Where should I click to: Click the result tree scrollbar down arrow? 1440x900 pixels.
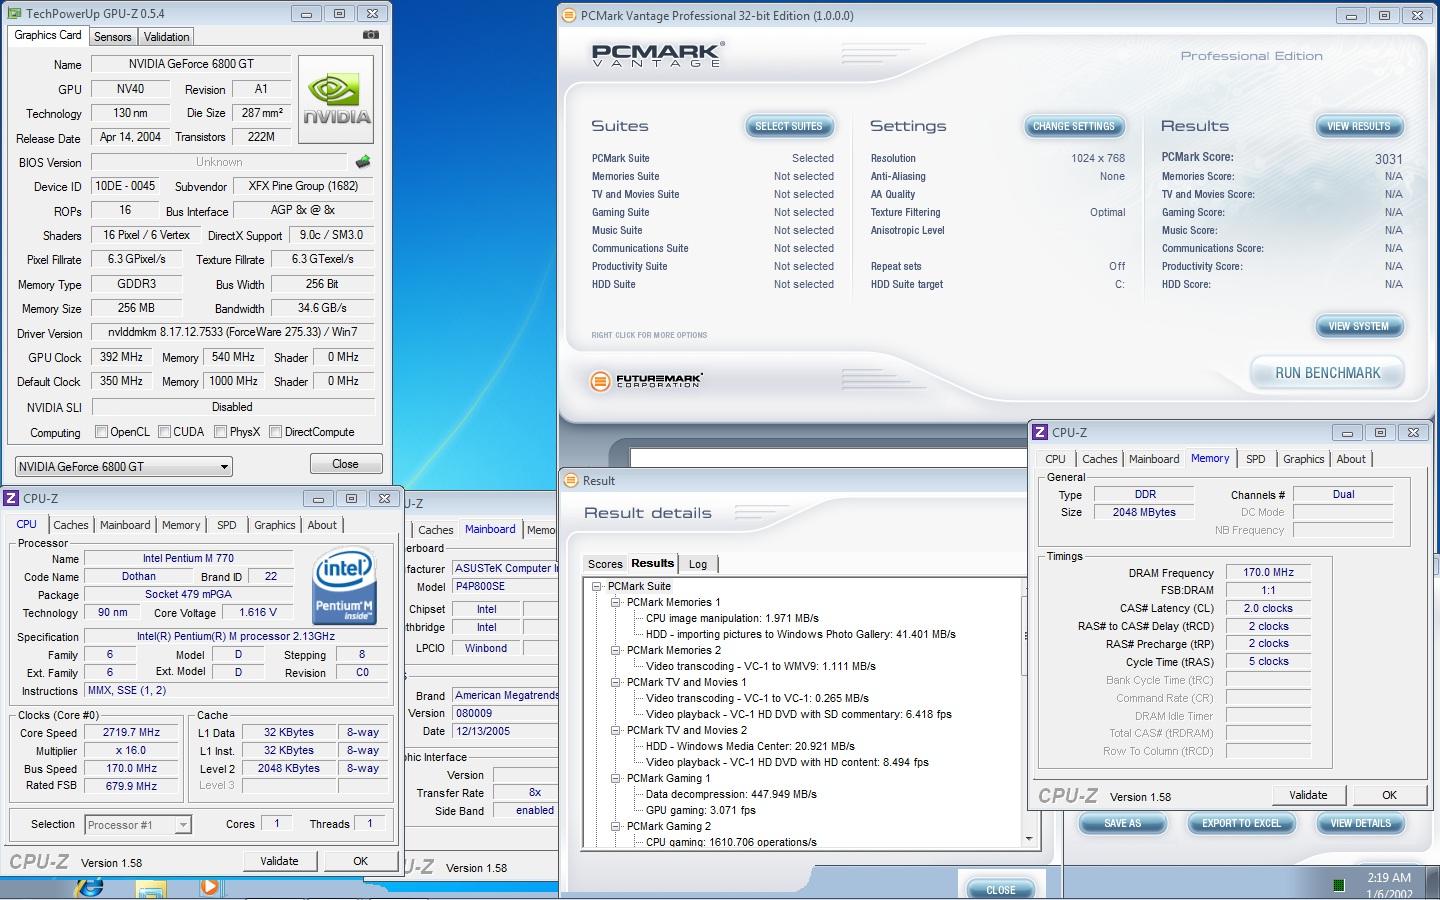click(1029, 839)
